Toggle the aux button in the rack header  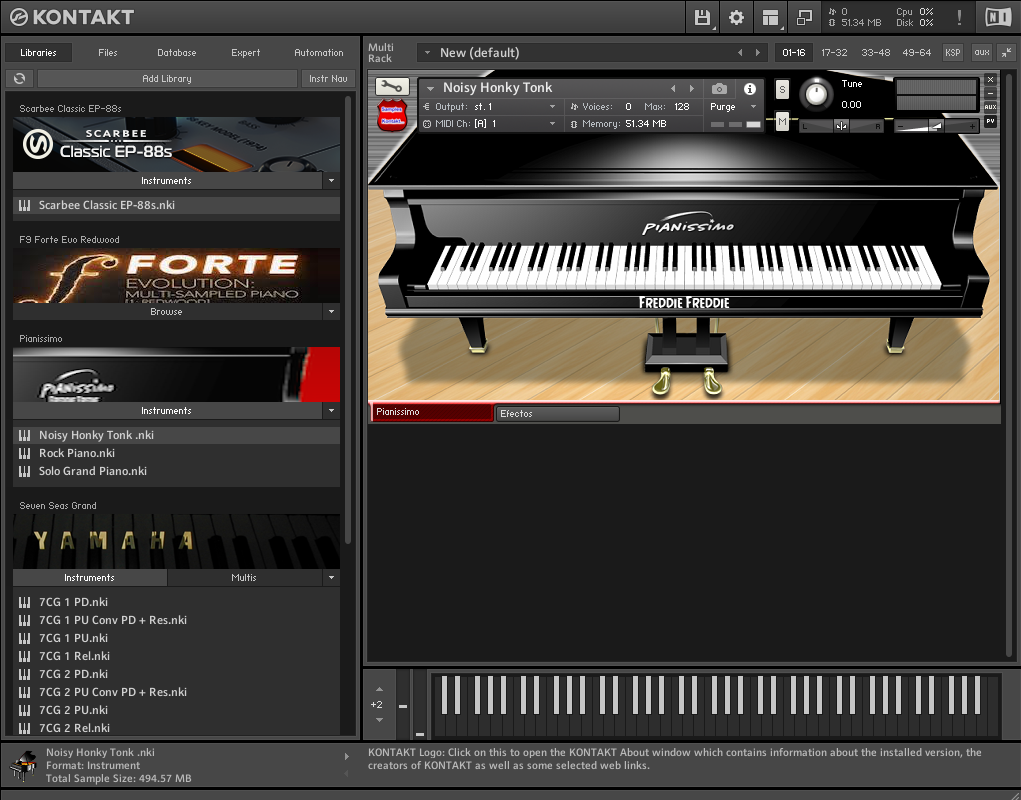[x=982, y=53]
